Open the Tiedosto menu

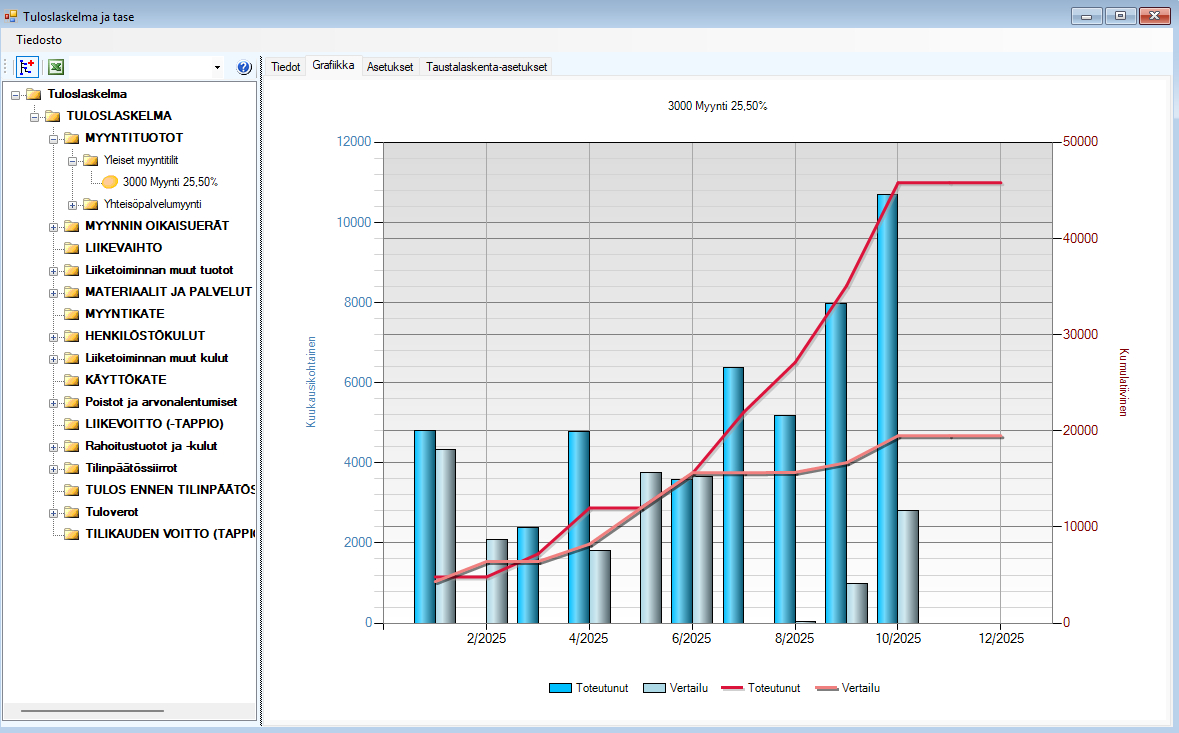coord(39,40)
